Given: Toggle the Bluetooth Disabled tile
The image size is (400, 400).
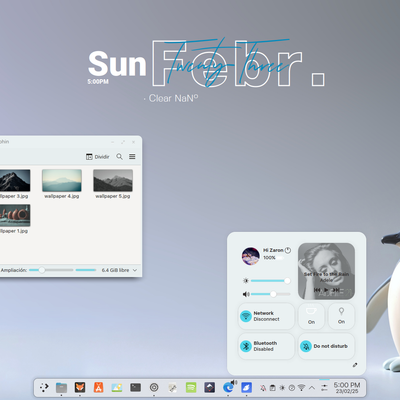Looking at the screenshot, I should (266, 346).
